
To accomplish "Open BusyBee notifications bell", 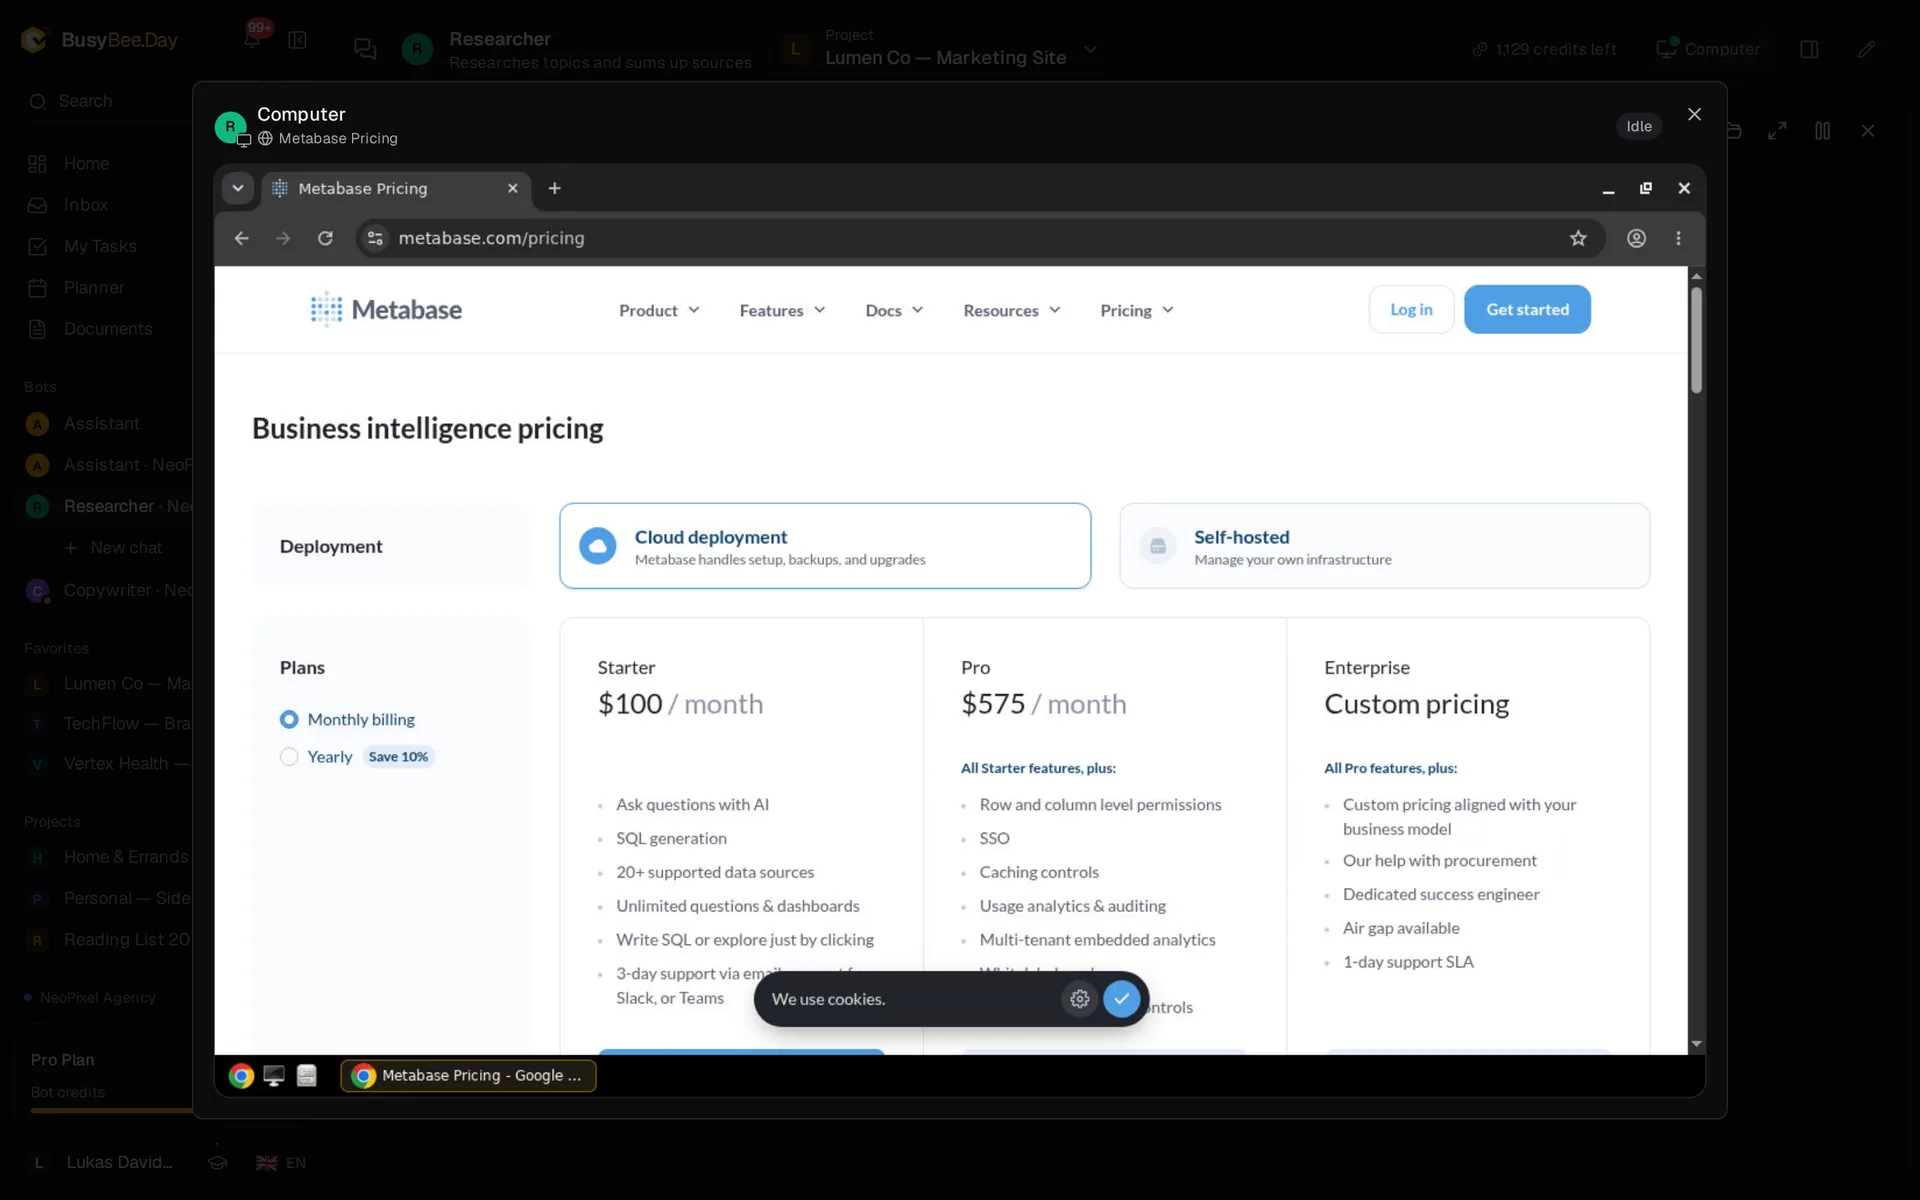I will (252, 39).
